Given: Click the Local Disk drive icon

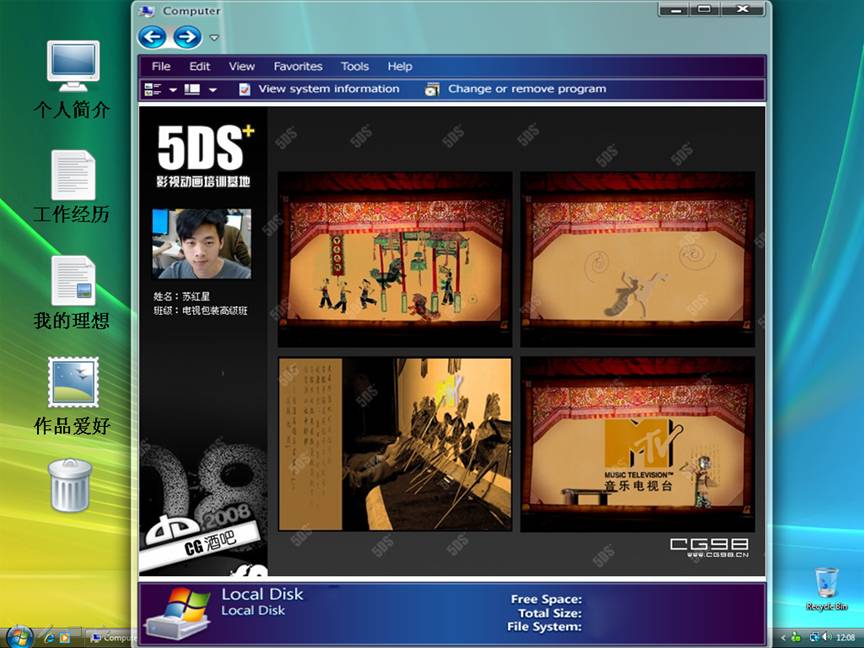Looking at the screenshot, I should coord(177,613).
